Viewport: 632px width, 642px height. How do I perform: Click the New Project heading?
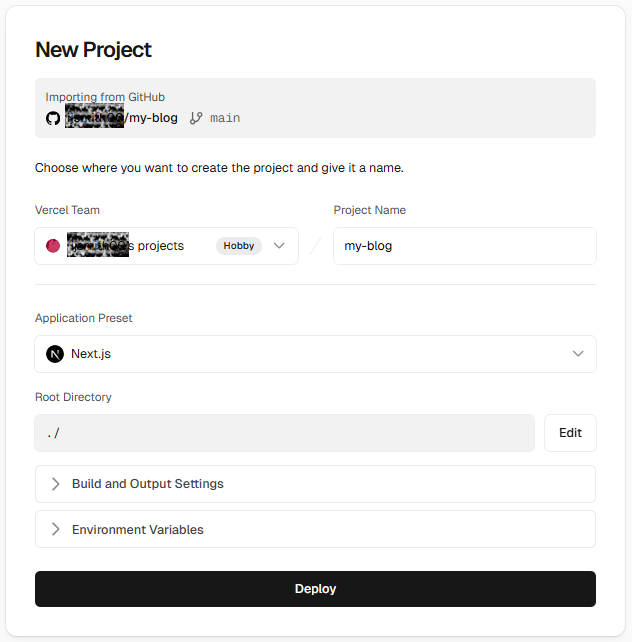click(x=93, y=49)
